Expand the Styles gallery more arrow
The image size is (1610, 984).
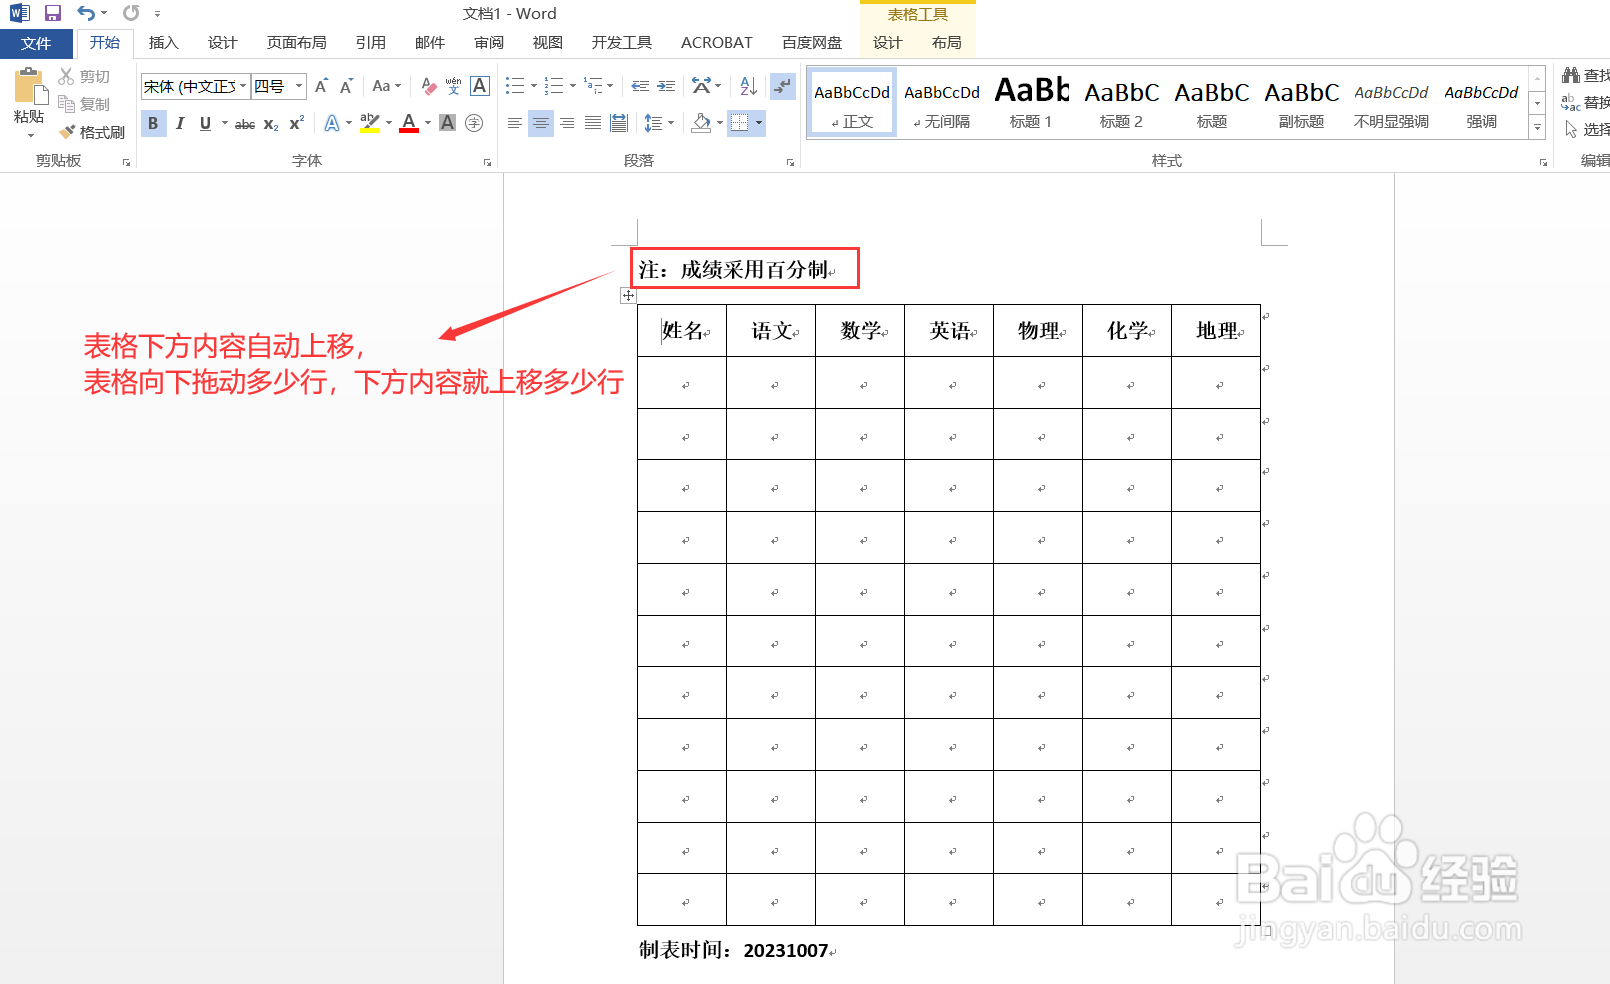(1538, 128)
